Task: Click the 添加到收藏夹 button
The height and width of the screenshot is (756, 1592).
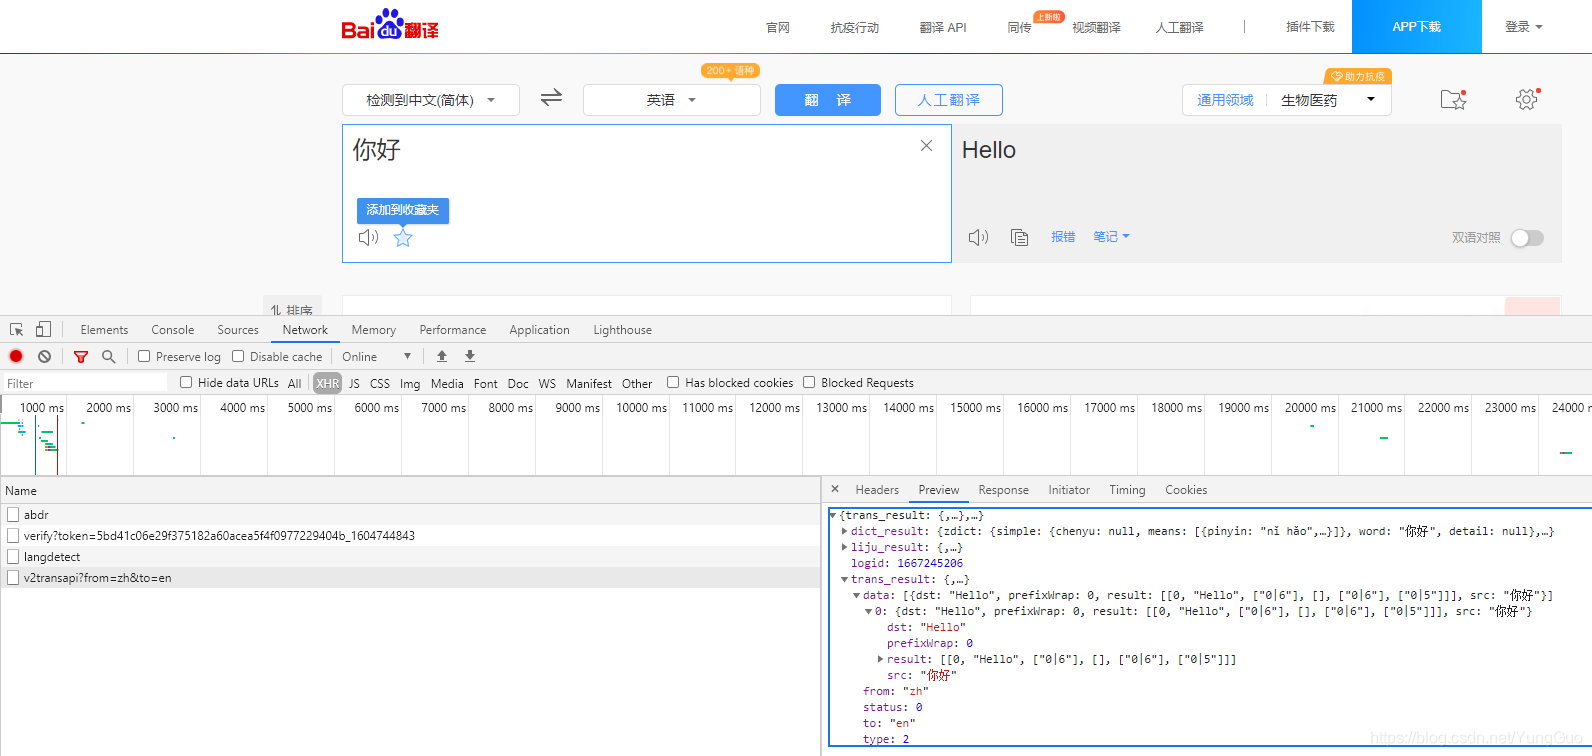Action: coord(403,210)
